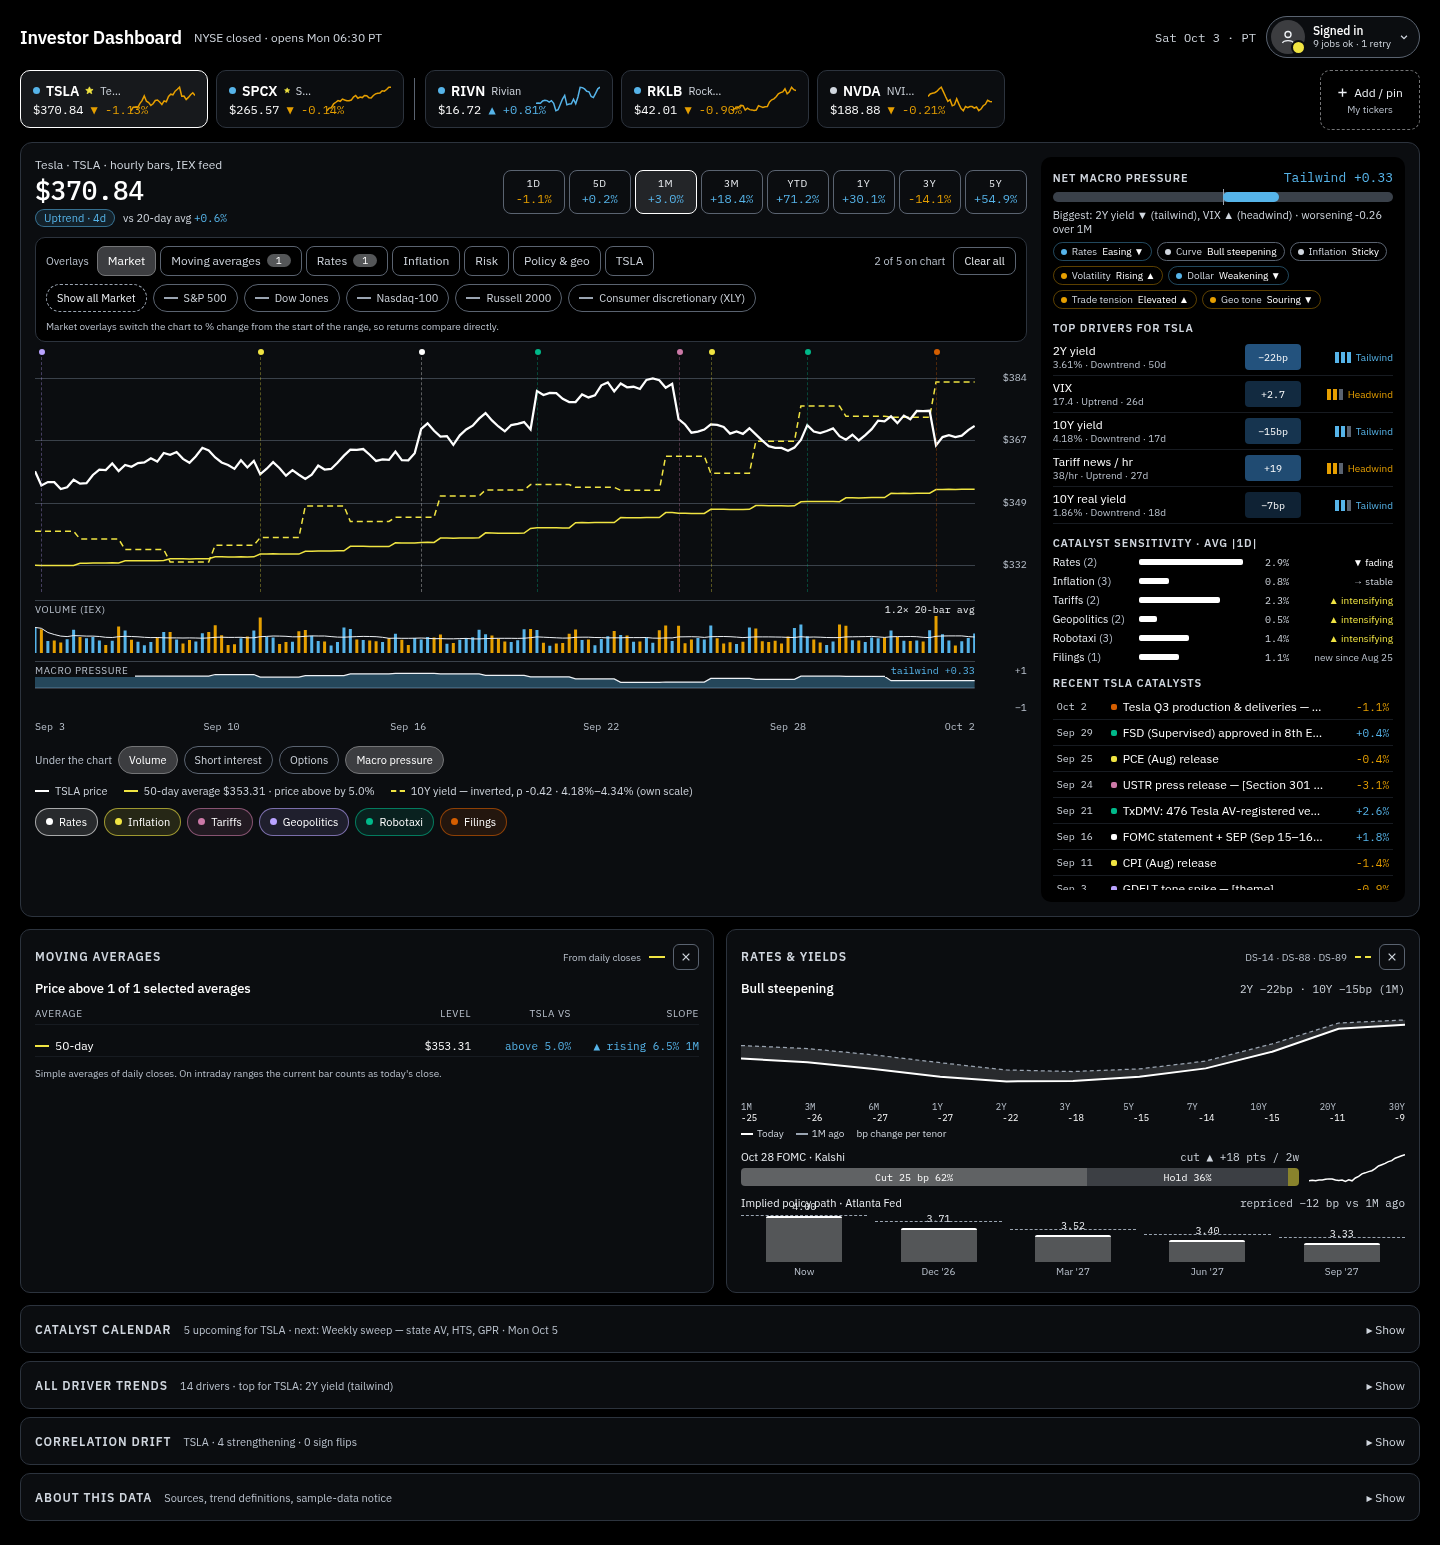Open the Rates Easing macro chip
1440x1545 pixels.
1102,252
